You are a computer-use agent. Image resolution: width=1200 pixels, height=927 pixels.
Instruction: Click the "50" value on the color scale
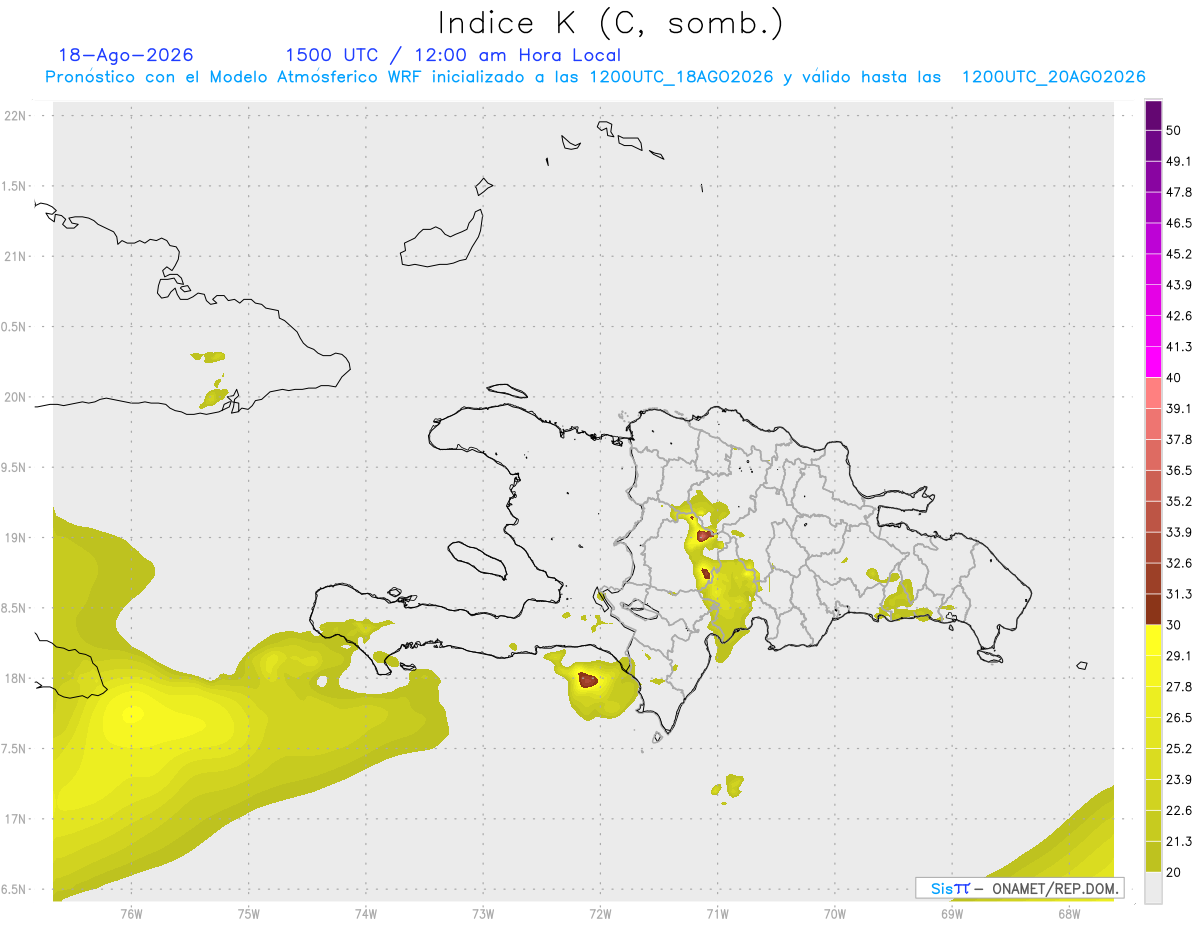[x=1174, y=130]
